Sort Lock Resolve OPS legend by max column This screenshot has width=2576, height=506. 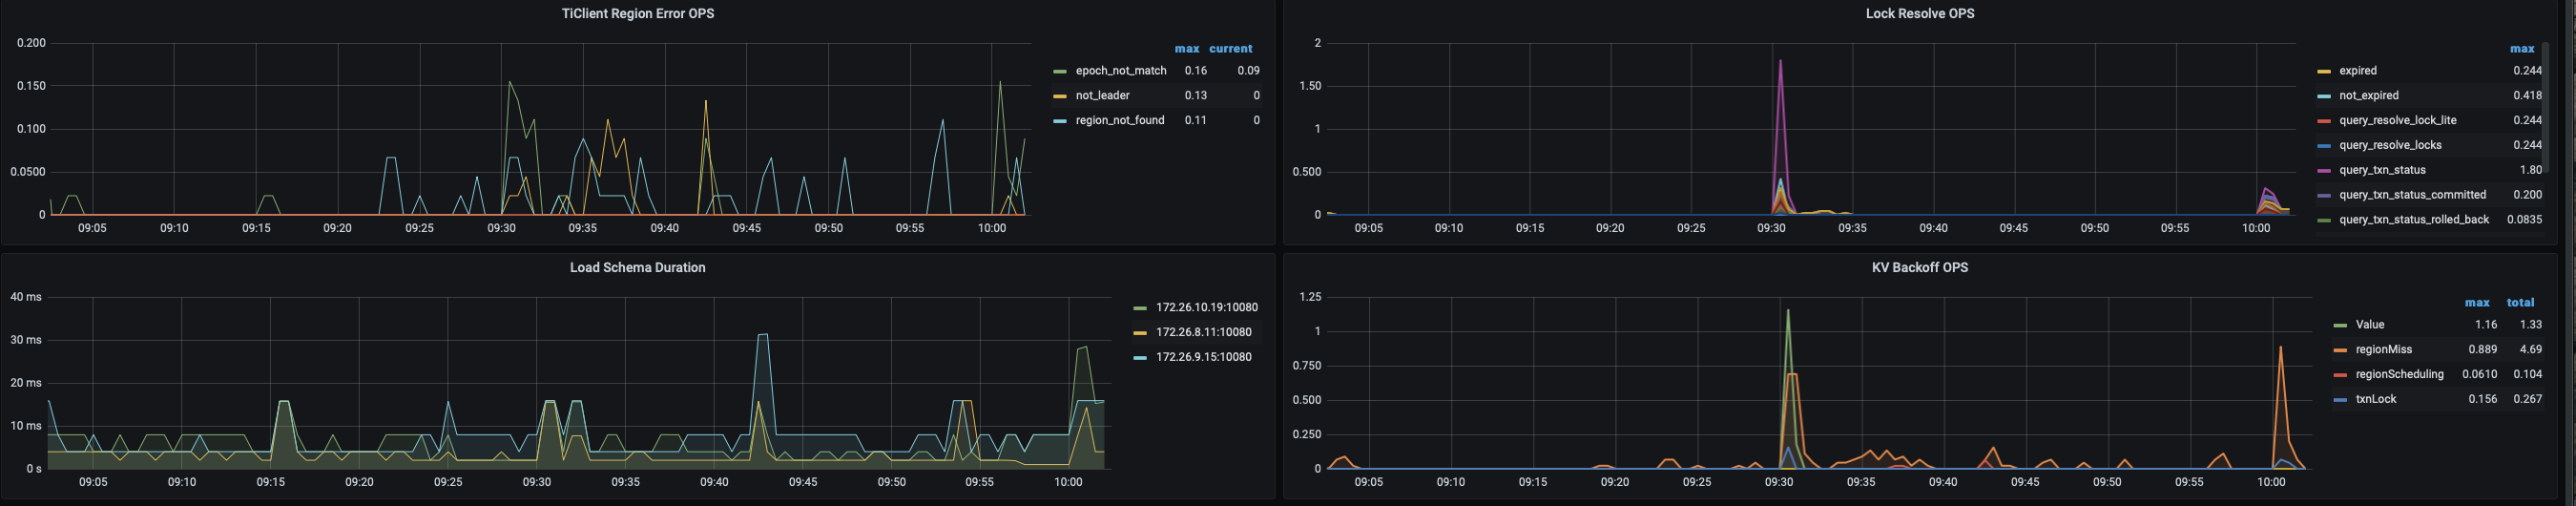[x=2522, y=49]
